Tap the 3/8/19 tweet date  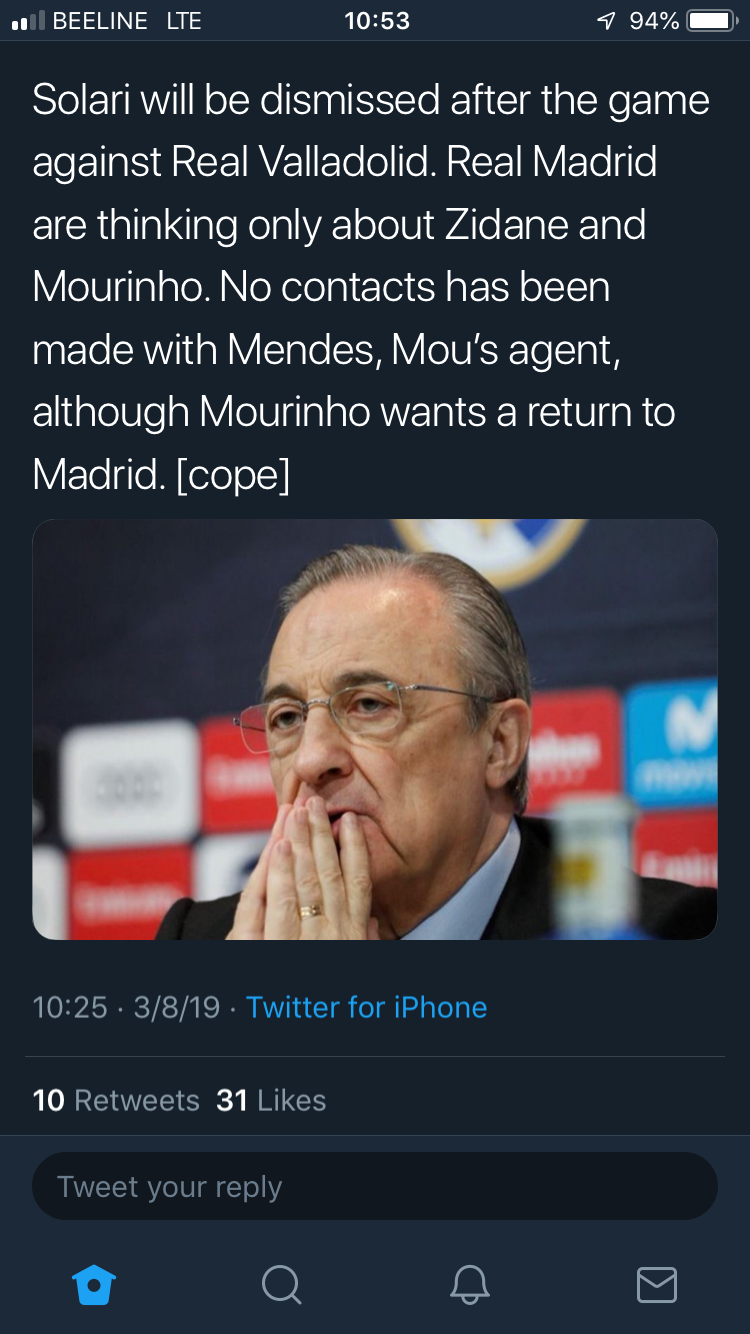176,1007
